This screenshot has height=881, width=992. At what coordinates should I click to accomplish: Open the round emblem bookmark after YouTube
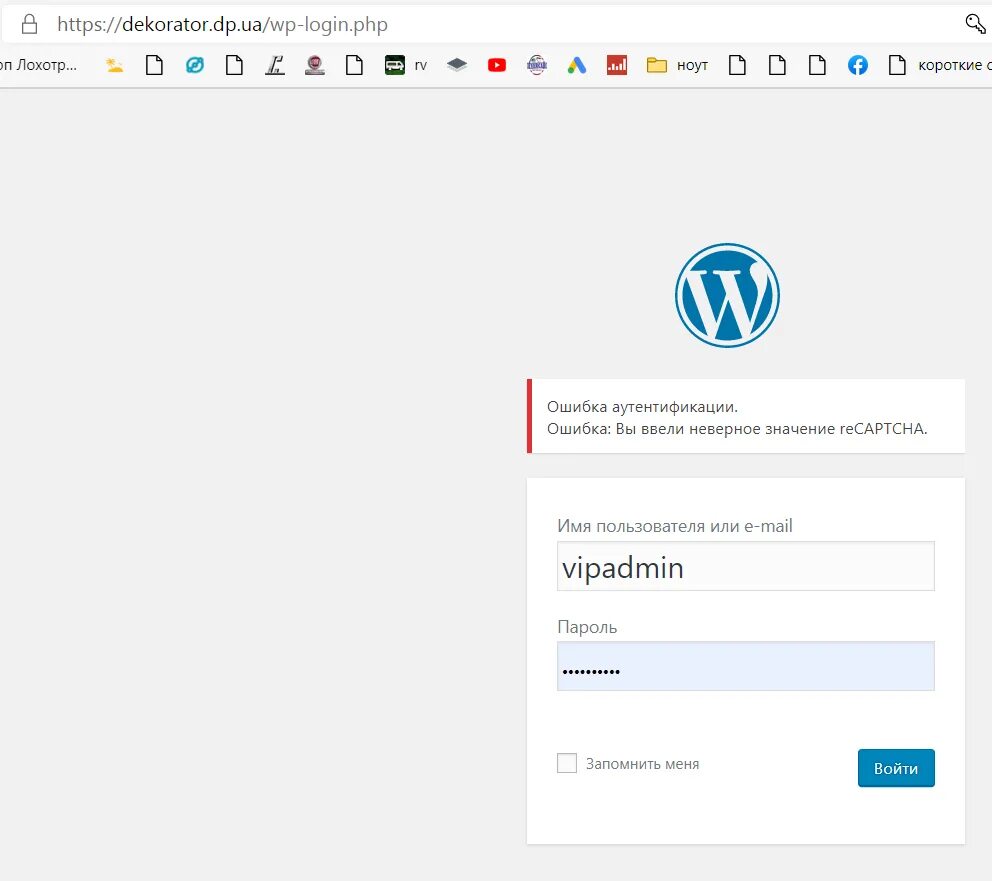coord(536,65)
